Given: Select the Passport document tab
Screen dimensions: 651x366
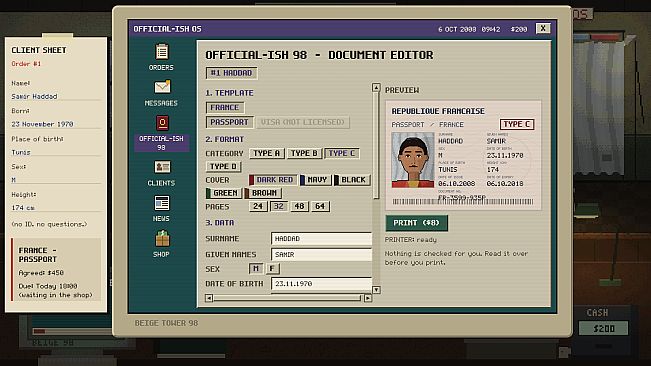Looking at the screenshot, I should pos(229,122).
